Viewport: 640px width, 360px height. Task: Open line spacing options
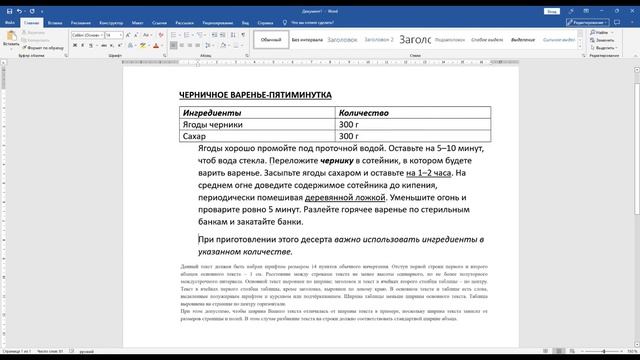point(209,45)
